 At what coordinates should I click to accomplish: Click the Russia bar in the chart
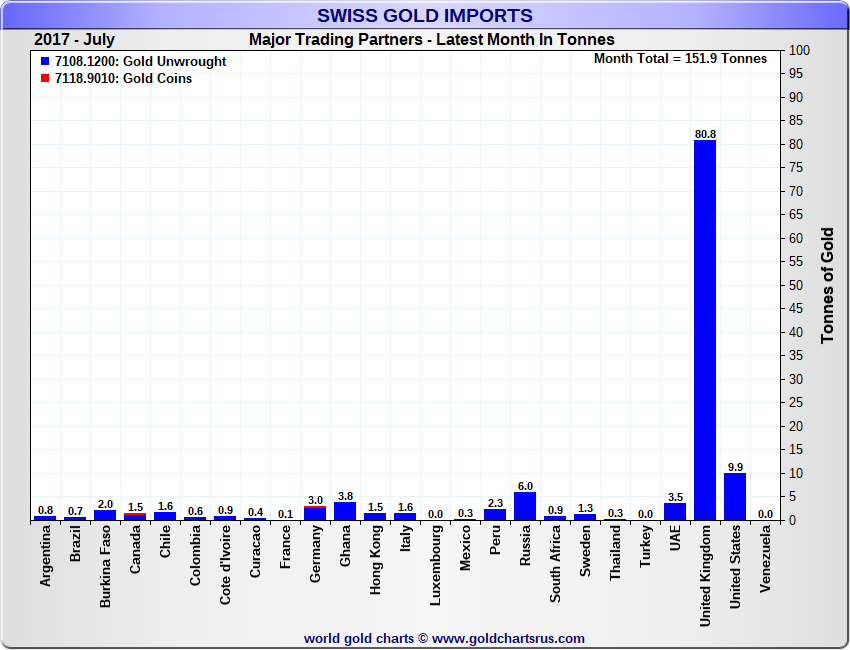(525, 506)
